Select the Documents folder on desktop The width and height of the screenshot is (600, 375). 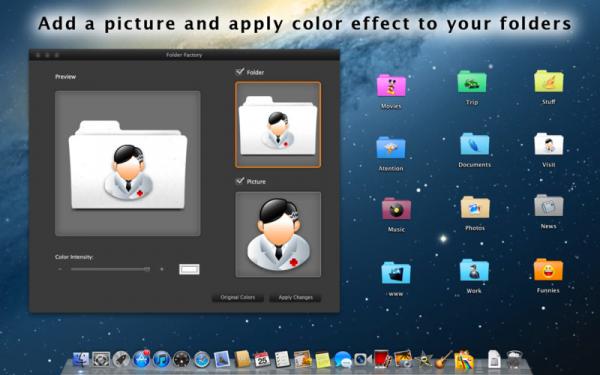(x=474, y=144)
